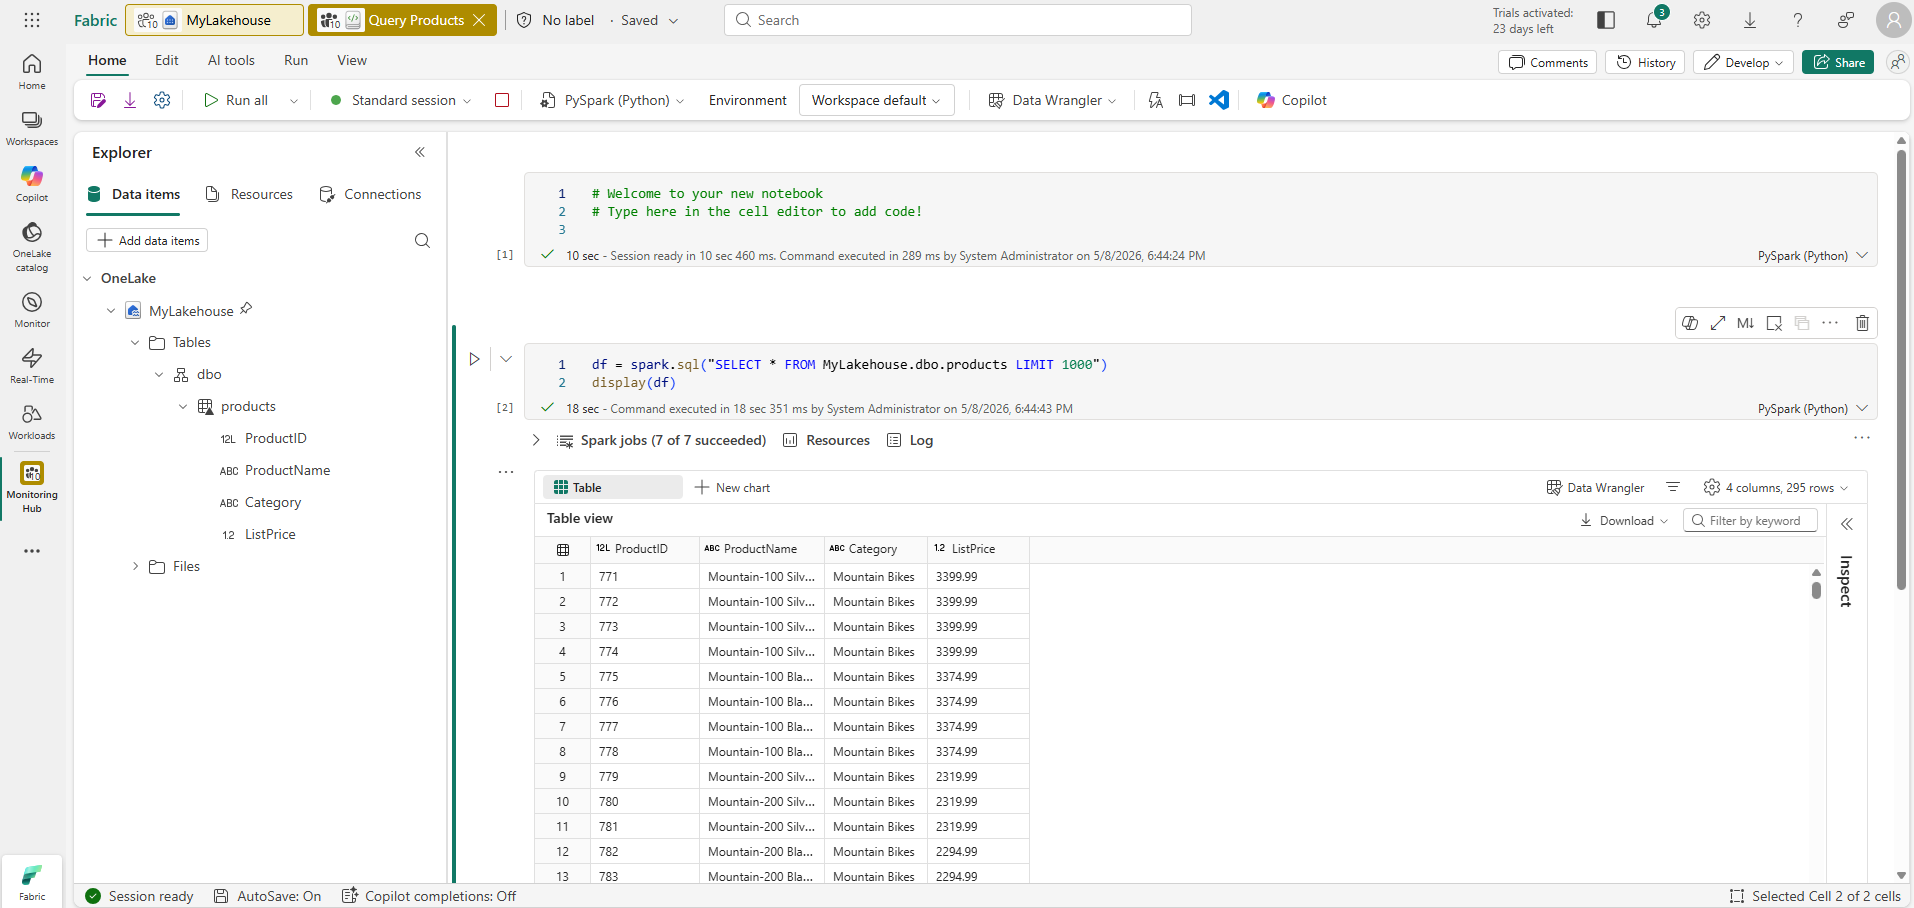Convert cell to Markdown via M↓ icon
Image resolution: width=1914 pixels, height=908 pixels.
tap(1746, 323)
